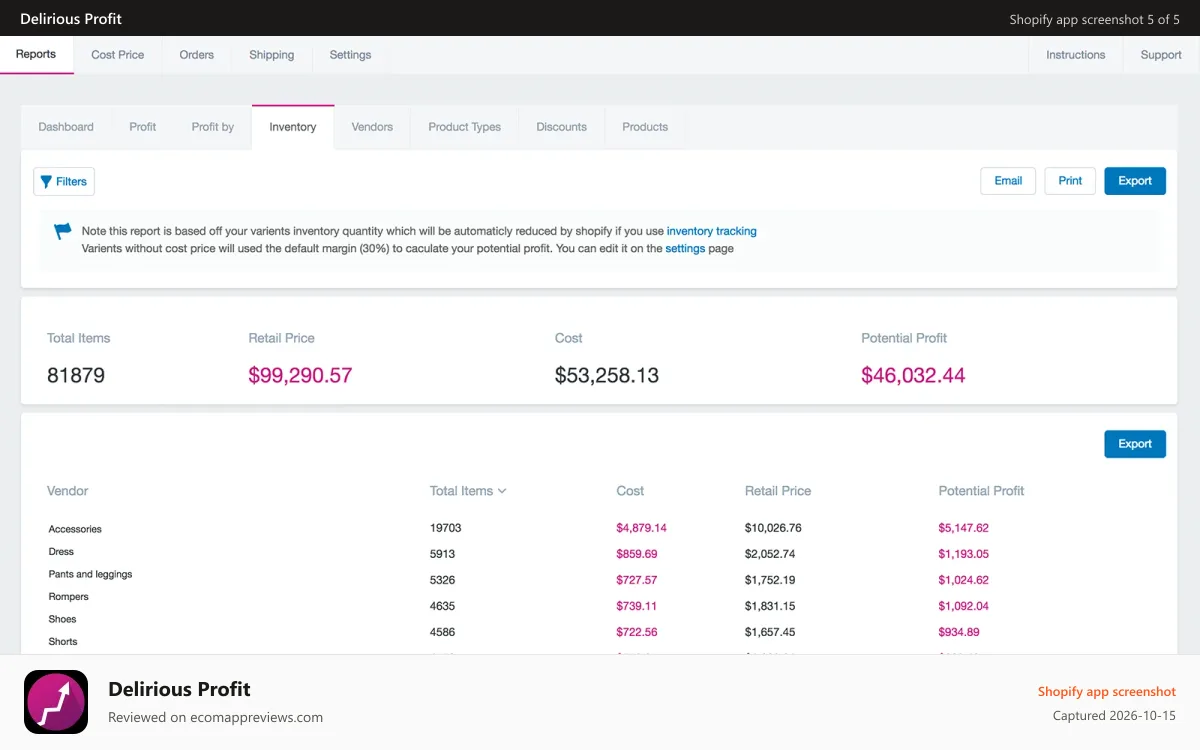
Task: Click the potential profit $1,024.62
Action: click(963, 580)
